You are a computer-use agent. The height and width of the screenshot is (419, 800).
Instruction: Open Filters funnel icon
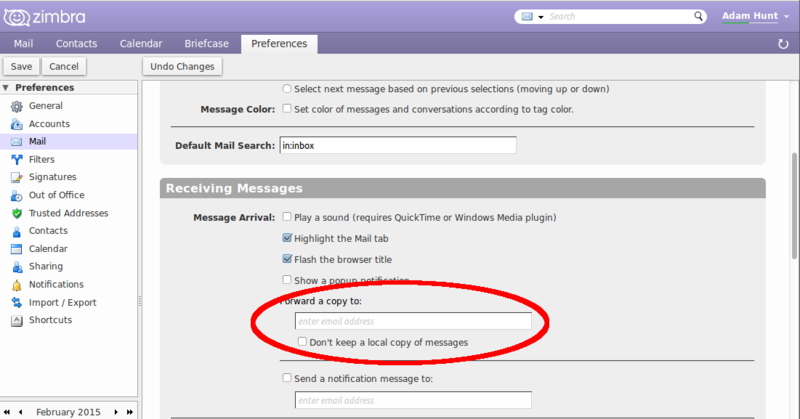point(17,160)
